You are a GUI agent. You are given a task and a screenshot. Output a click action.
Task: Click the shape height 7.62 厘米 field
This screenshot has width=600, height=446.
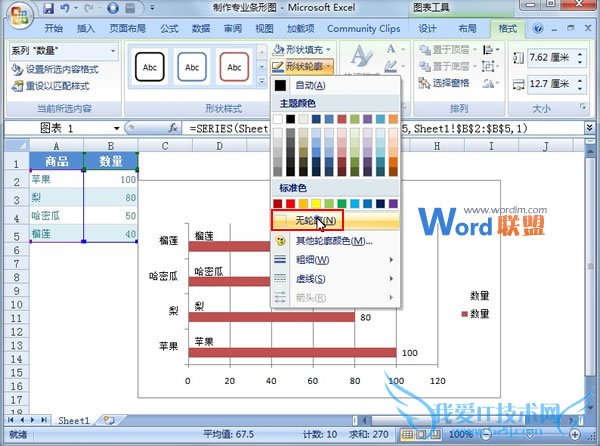[549, 58]
